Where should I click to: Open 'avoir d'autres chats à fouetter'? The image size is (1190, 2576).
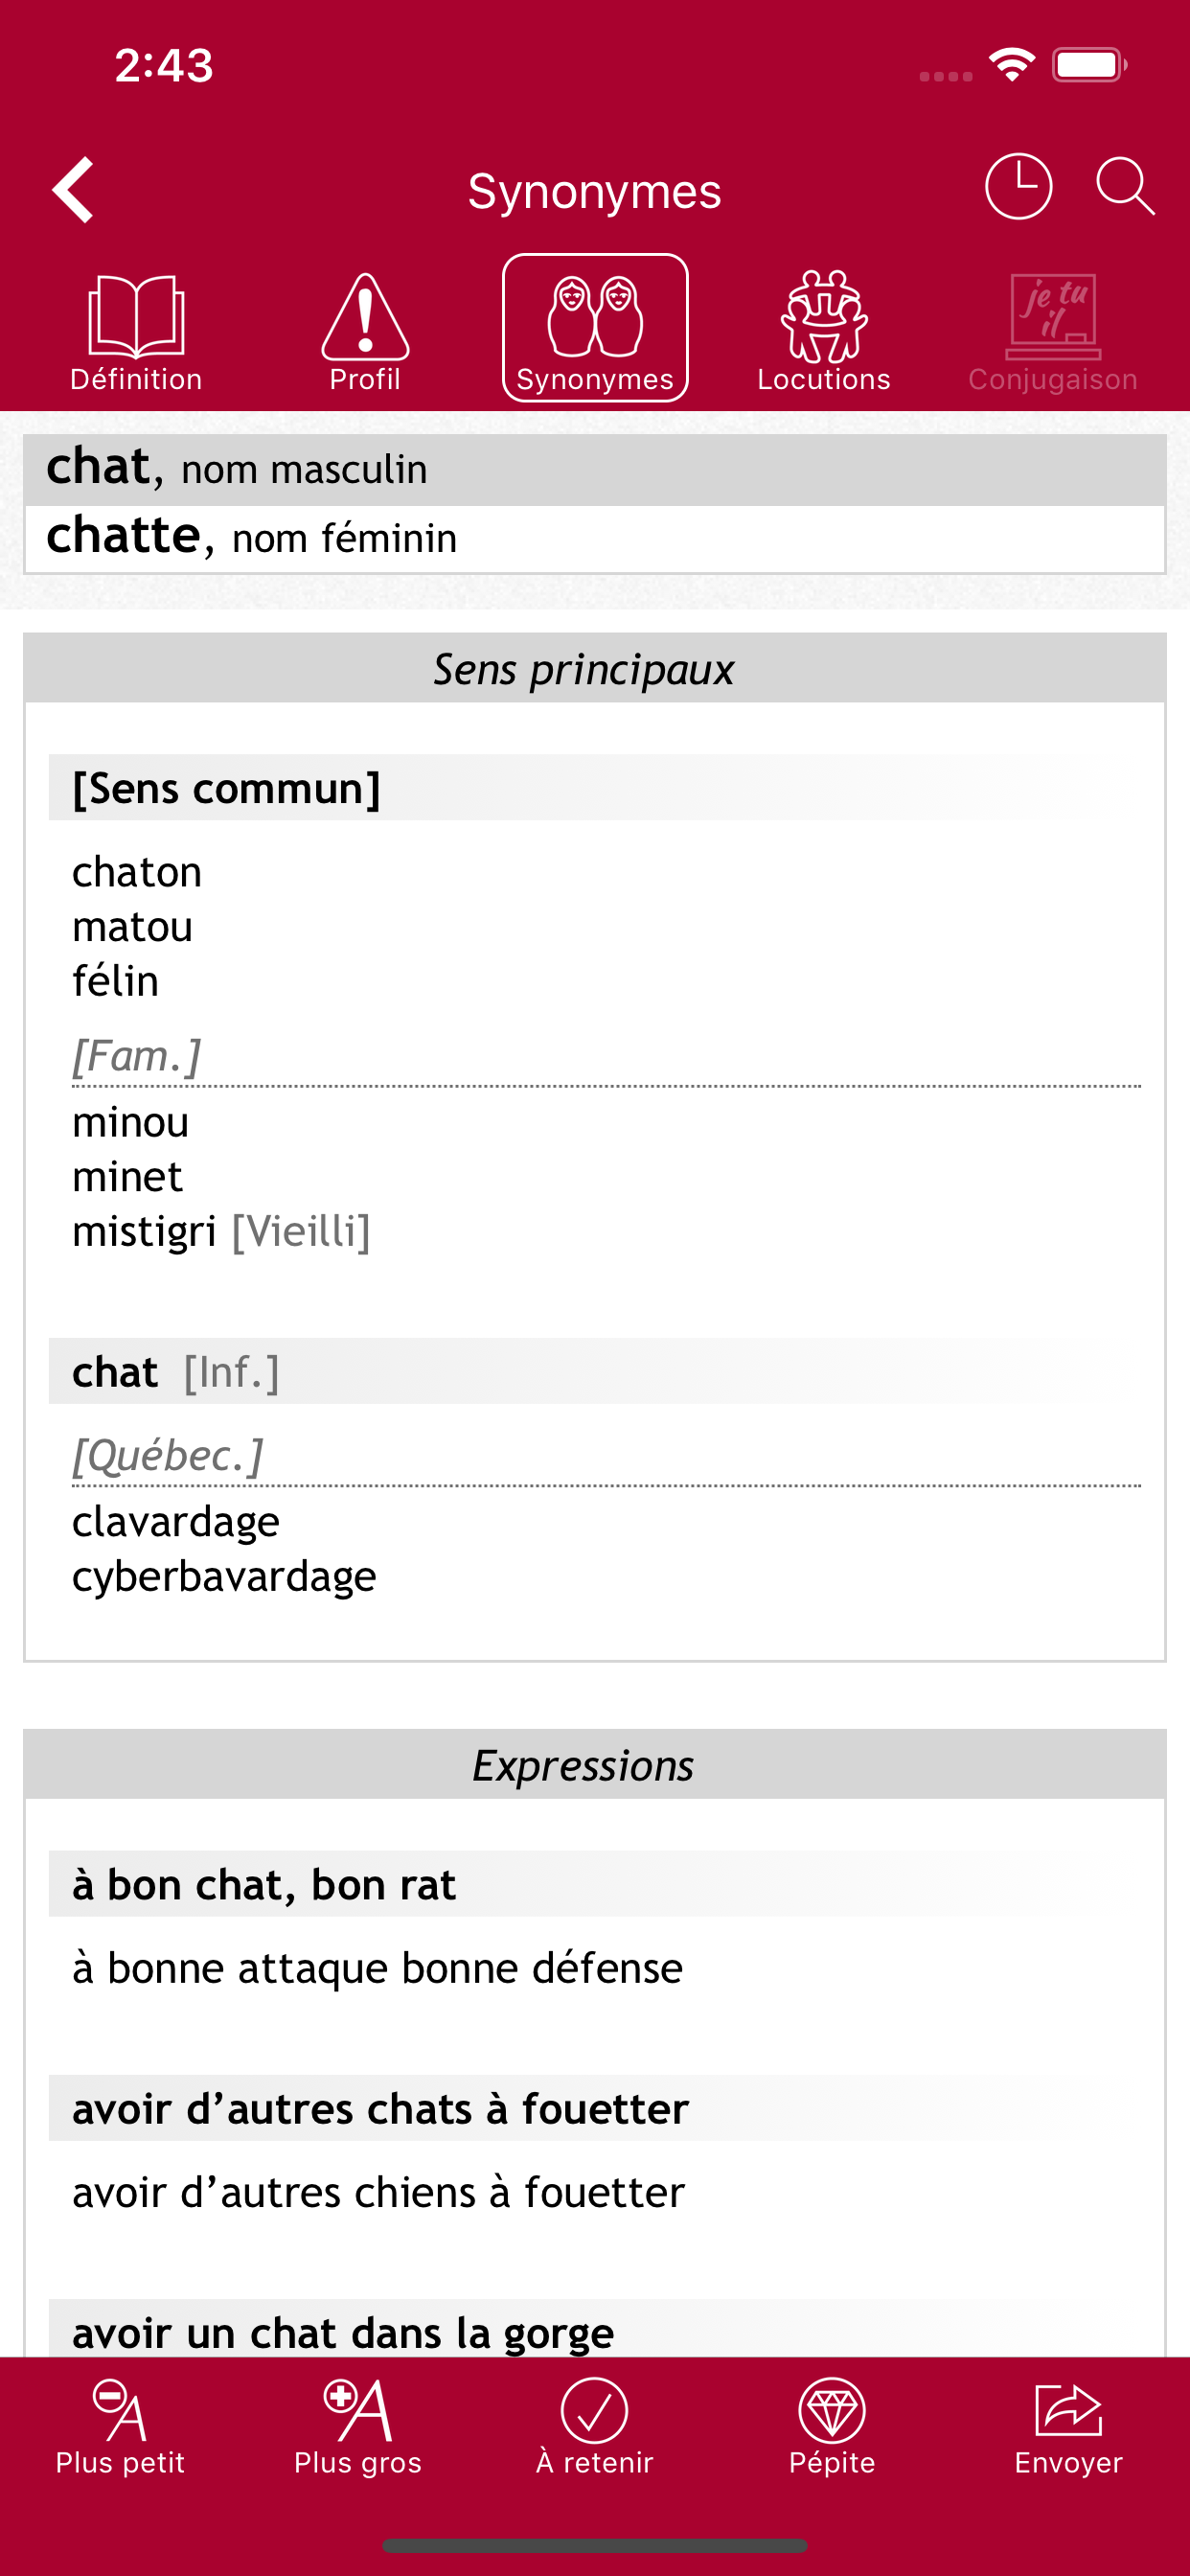[x=379, y=2108]
